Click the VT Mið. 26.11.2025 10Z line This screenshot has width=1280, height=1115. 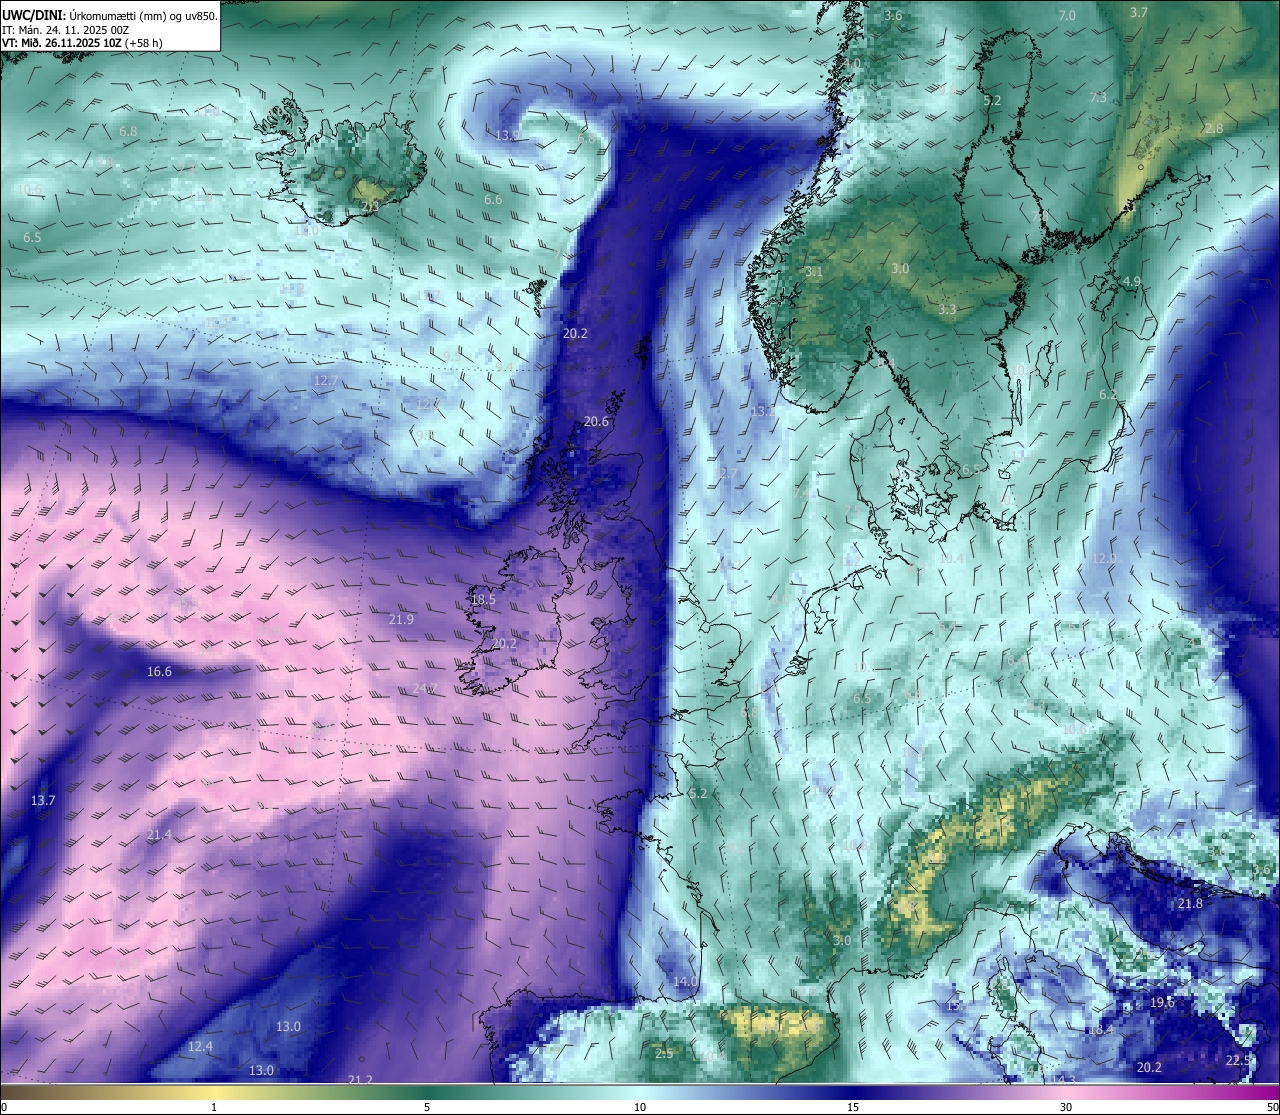click(x=82, y=43)
